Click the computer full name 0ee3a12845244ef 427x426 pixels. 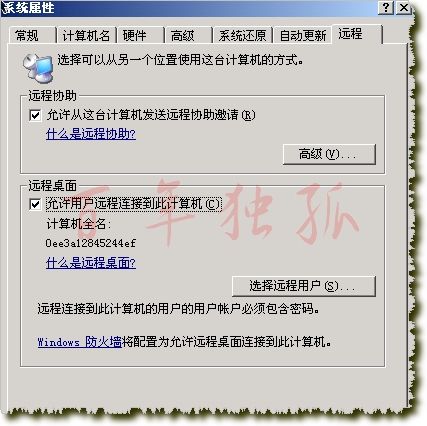click(x=91, y=243)
